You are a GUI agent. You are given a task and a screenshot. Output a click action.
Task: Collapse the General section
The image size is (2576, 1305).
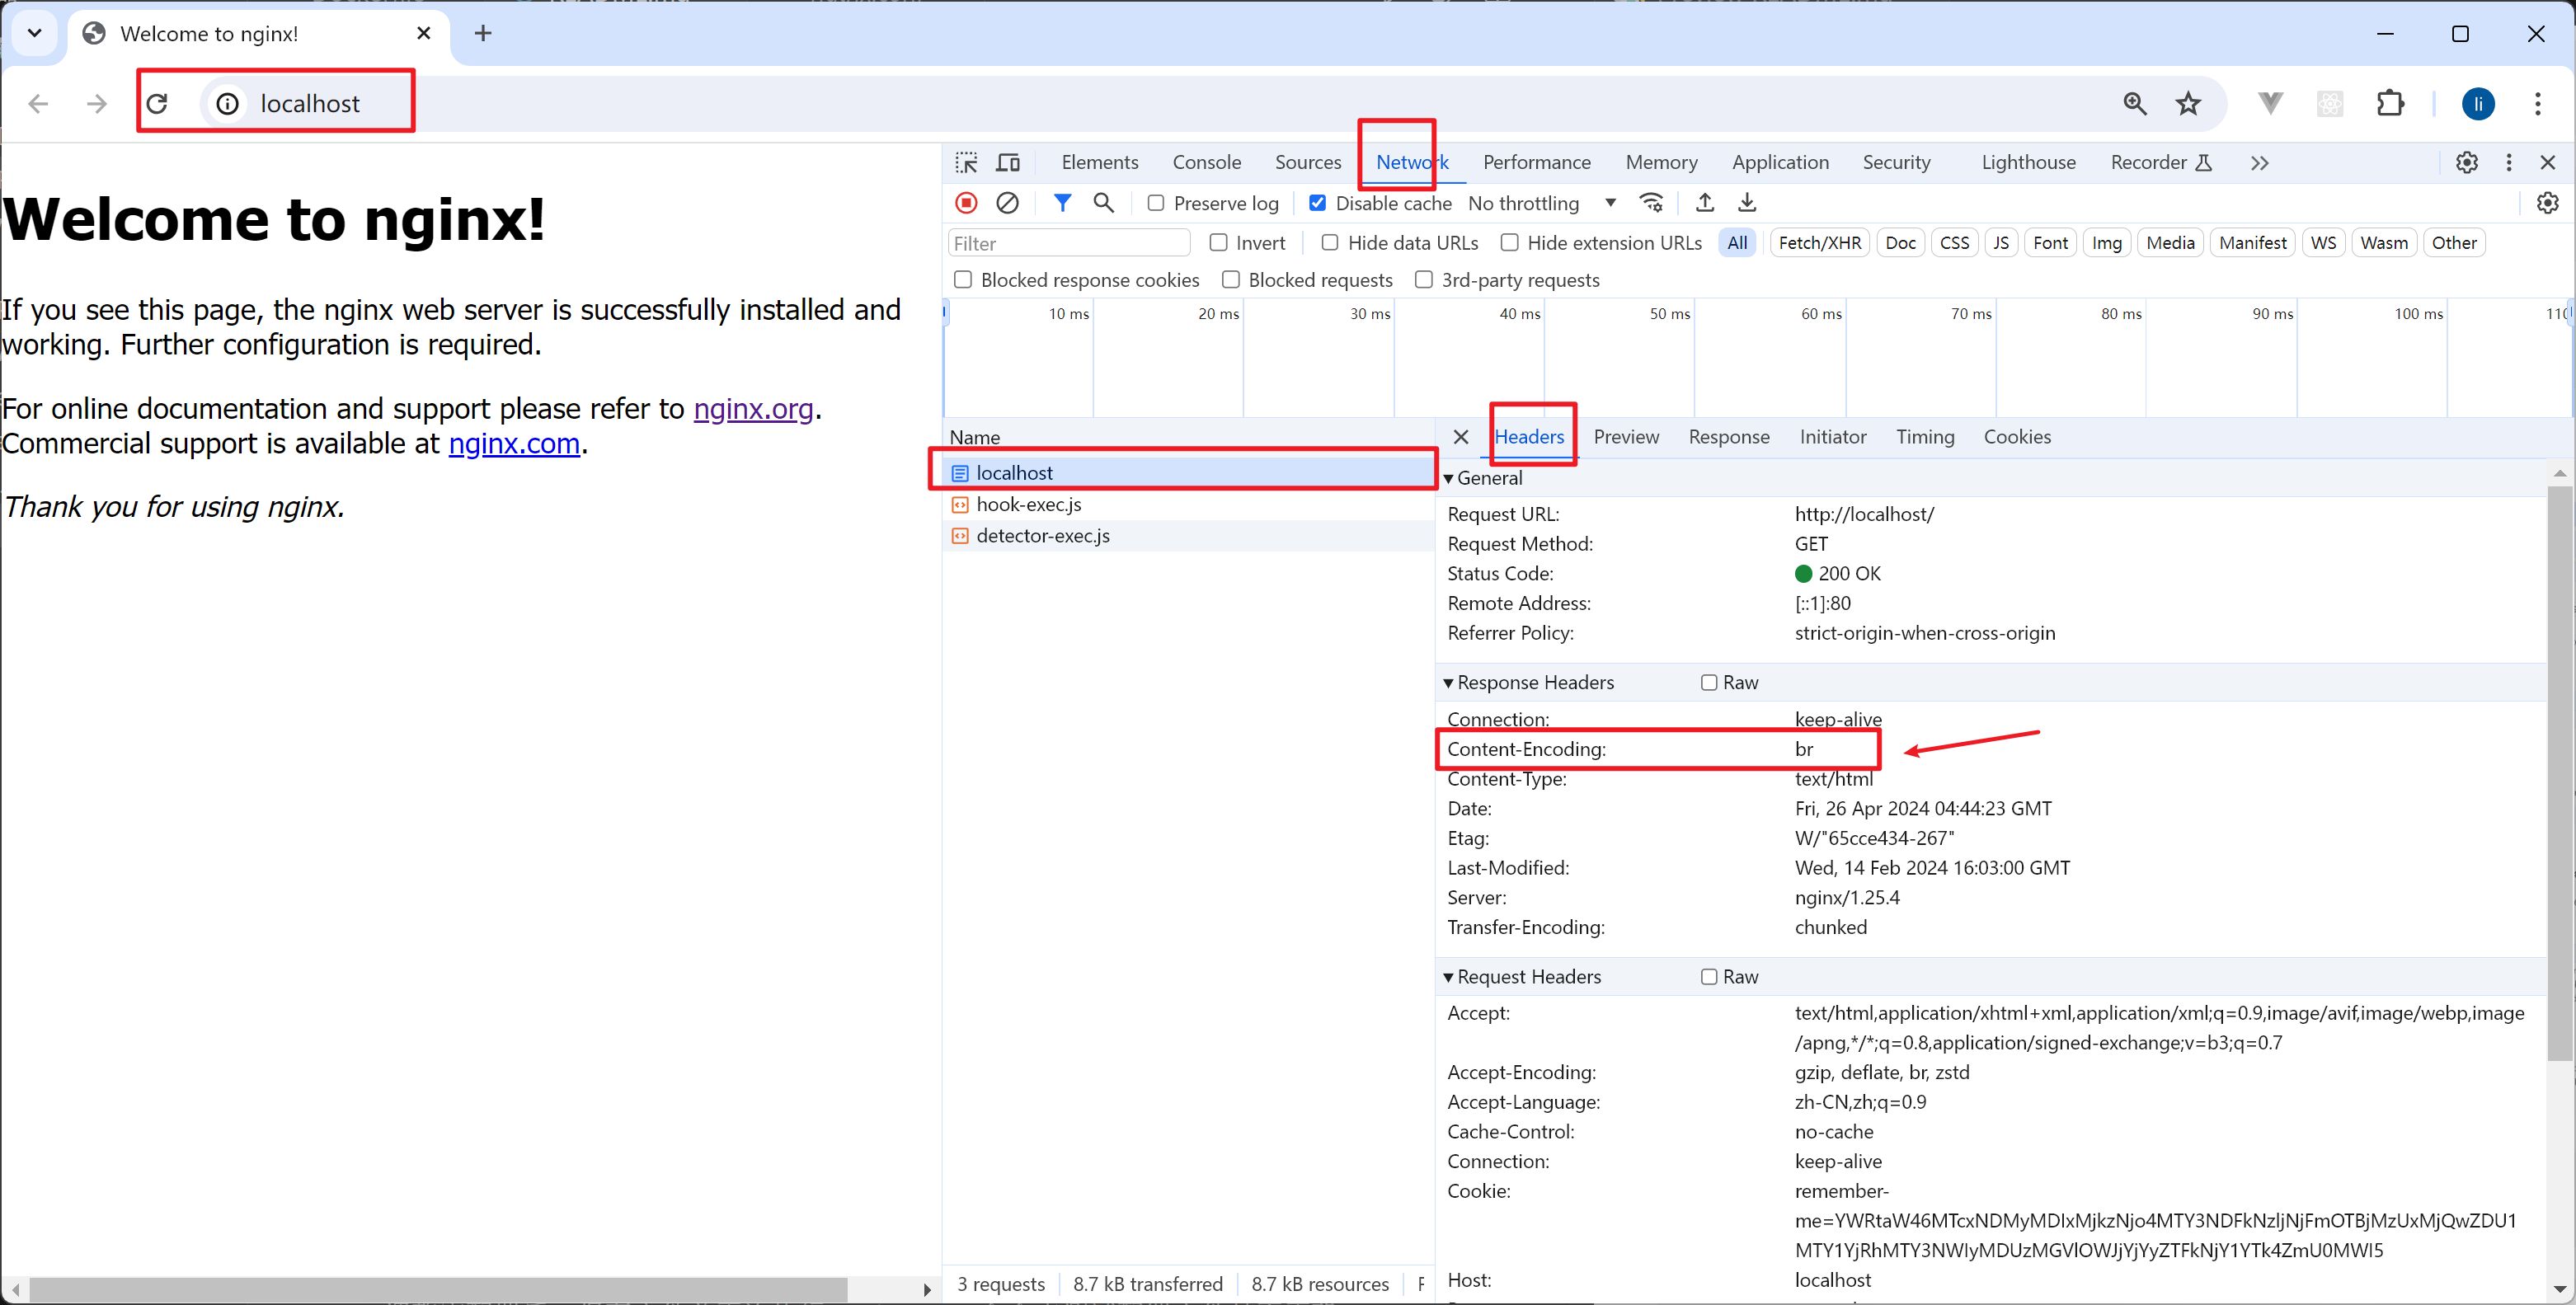click(1448, 478)
